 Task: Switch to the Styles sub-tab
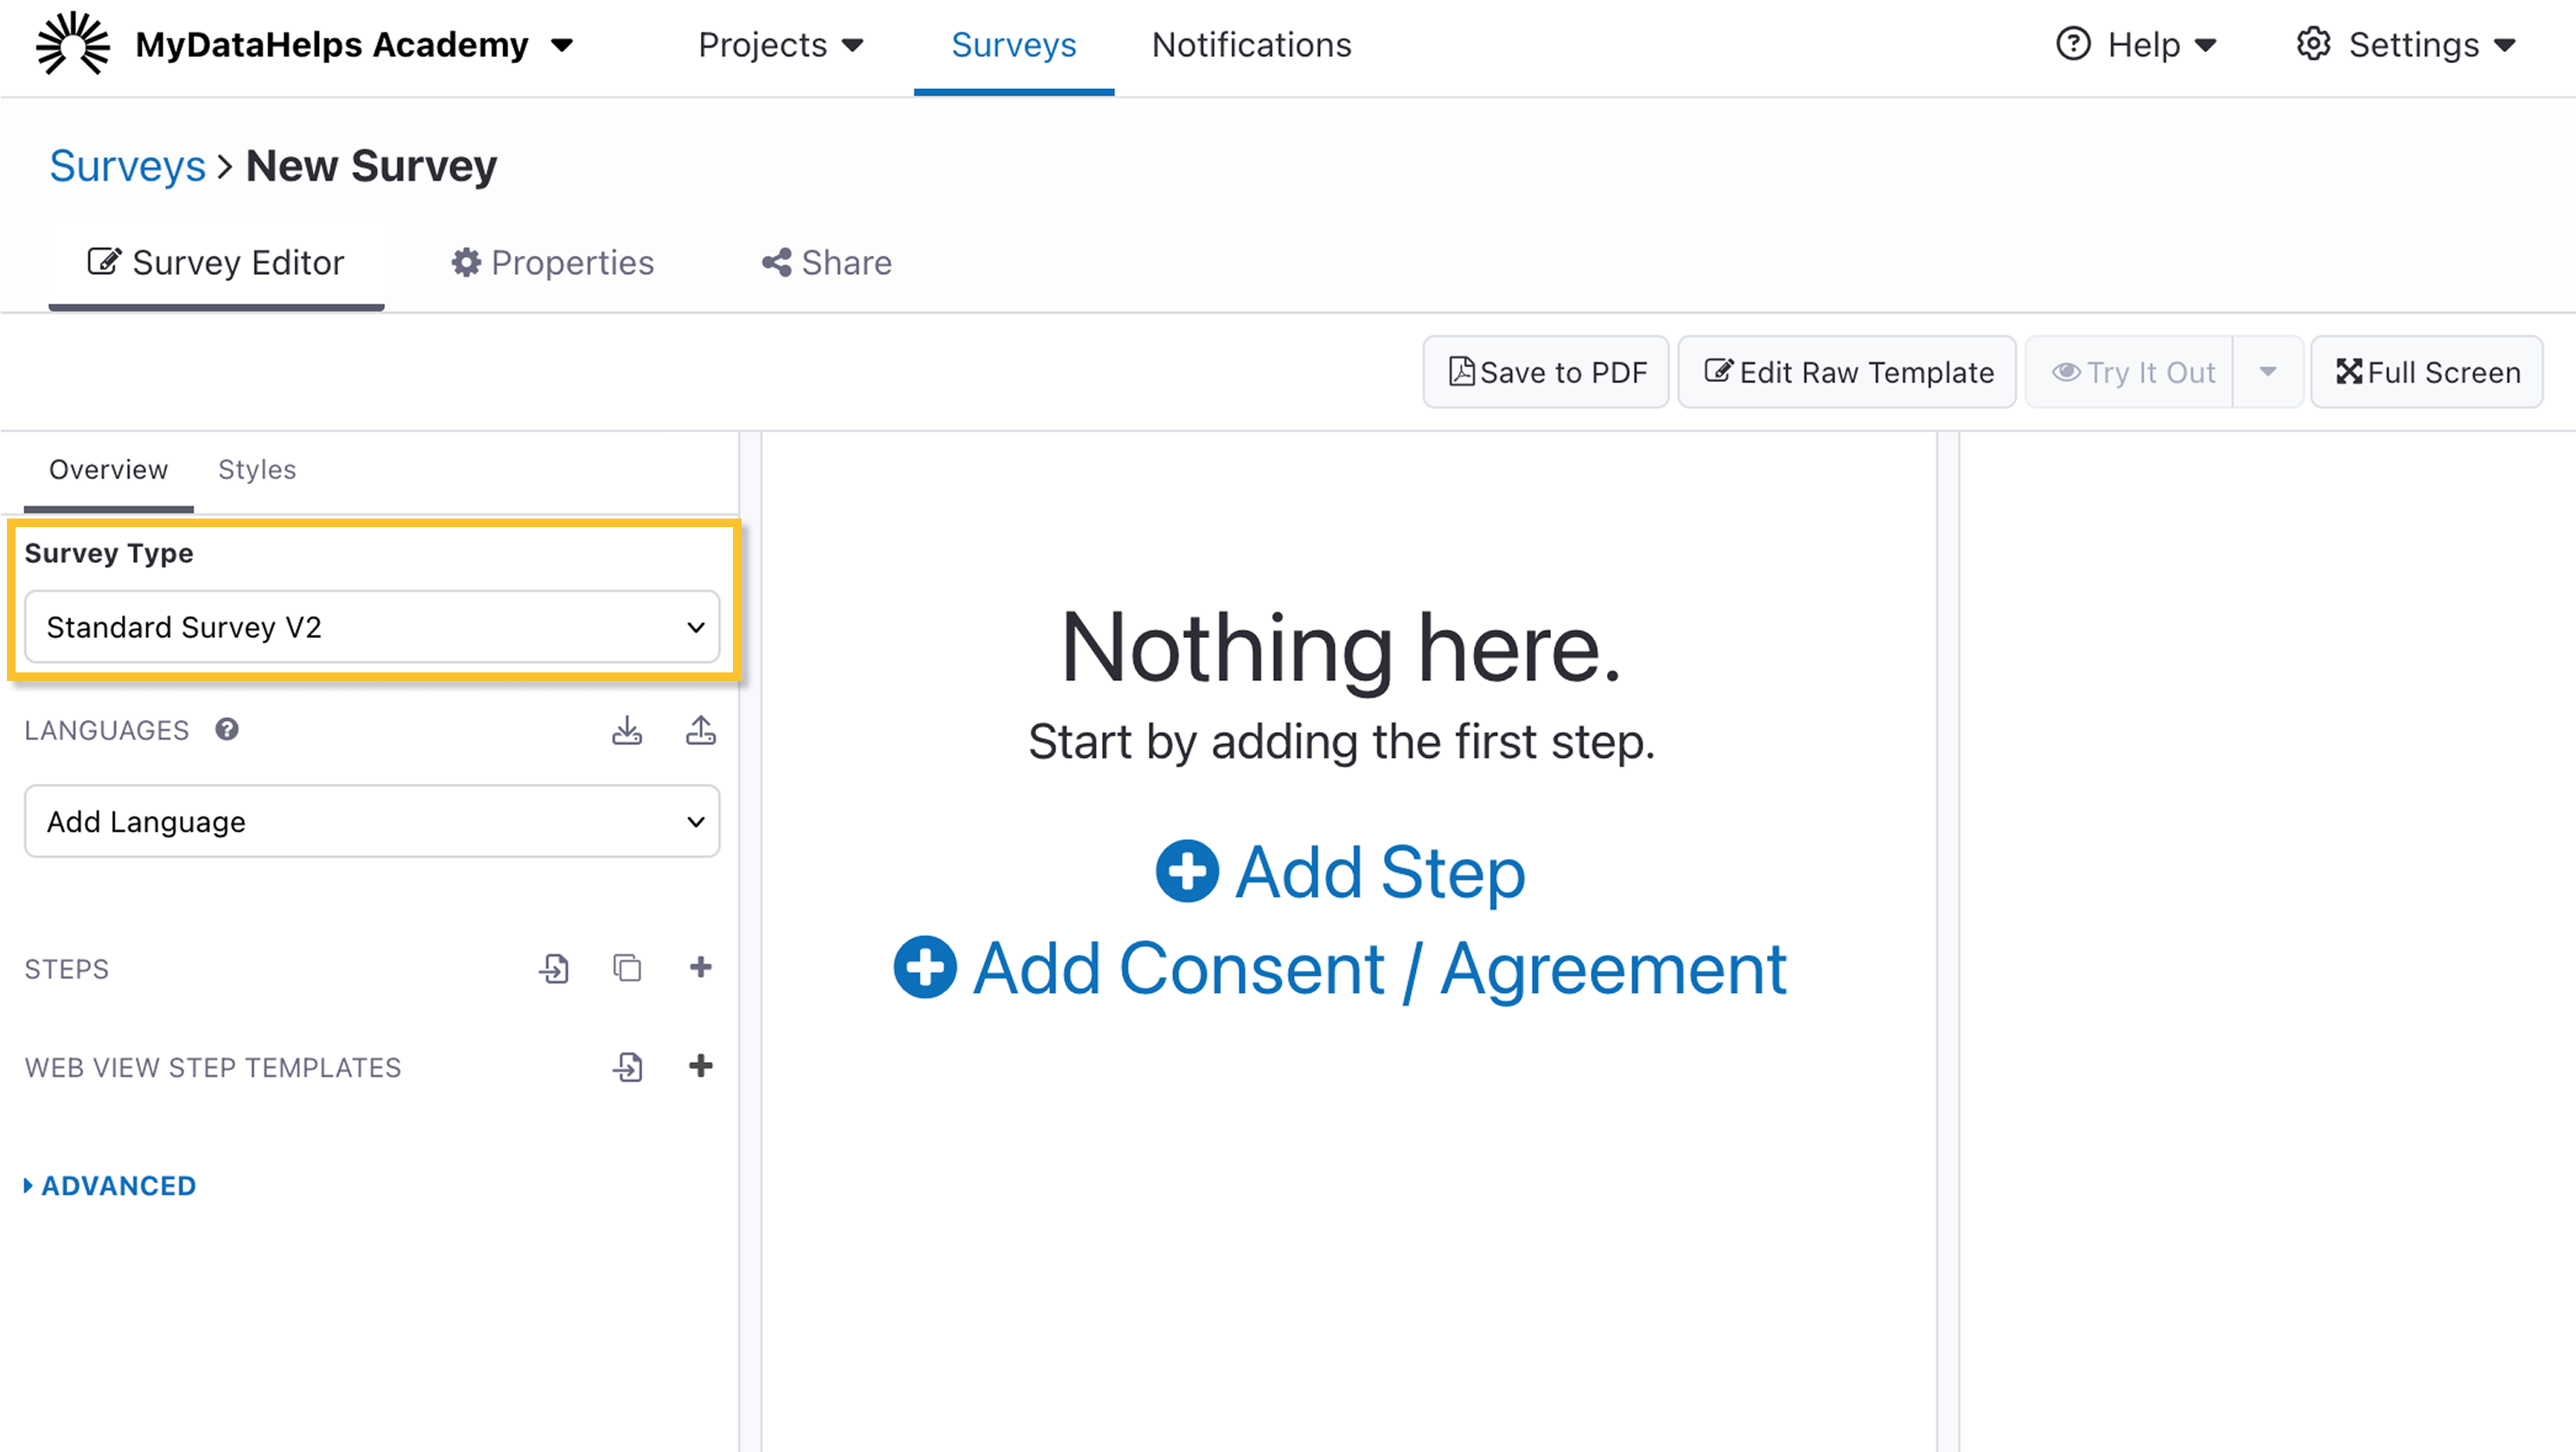[257, 470]
